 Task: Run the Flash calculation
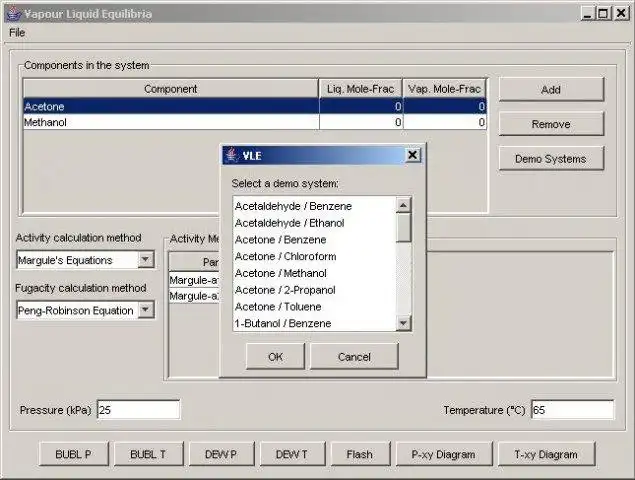tap(360, 454)
